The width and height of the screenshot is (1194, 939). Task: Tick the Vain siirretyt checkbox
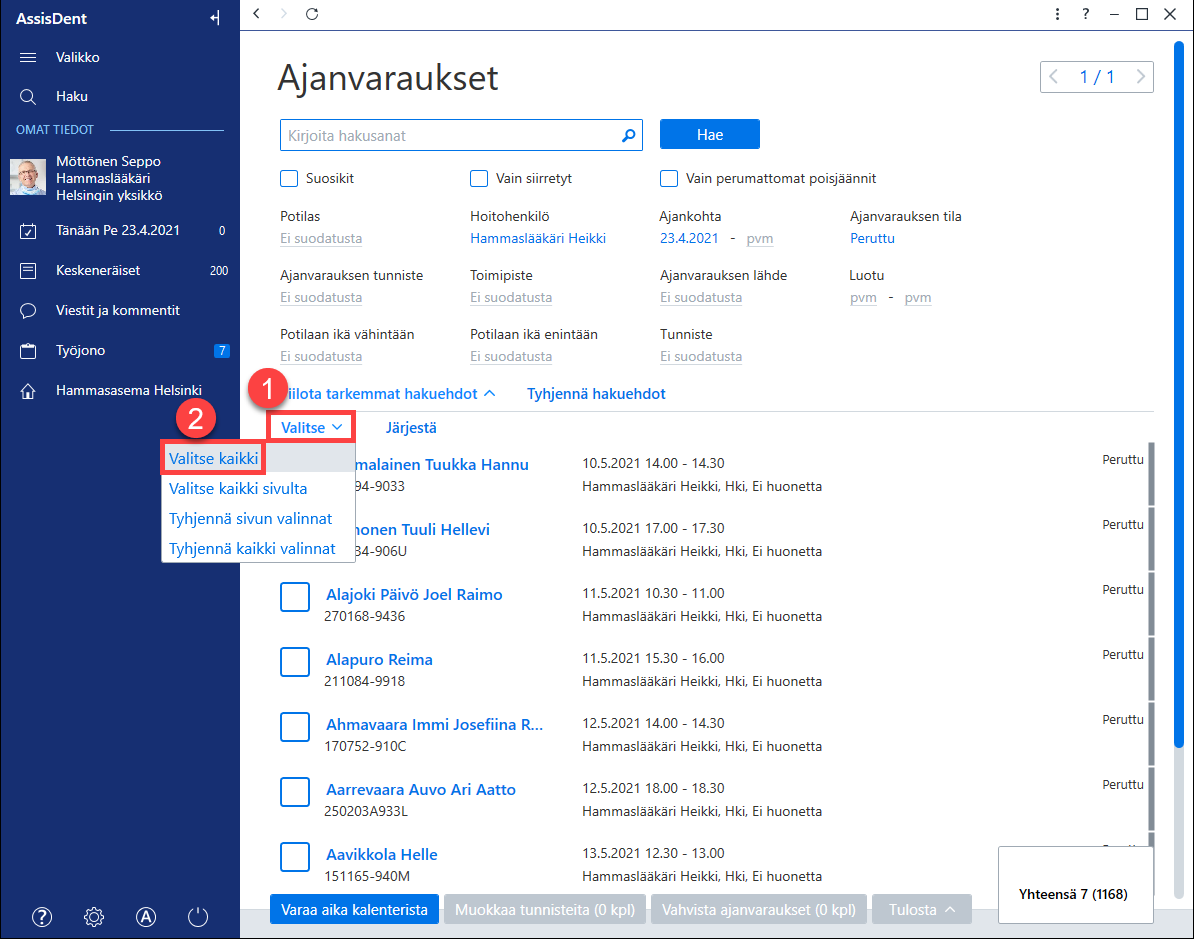[479, 178]
